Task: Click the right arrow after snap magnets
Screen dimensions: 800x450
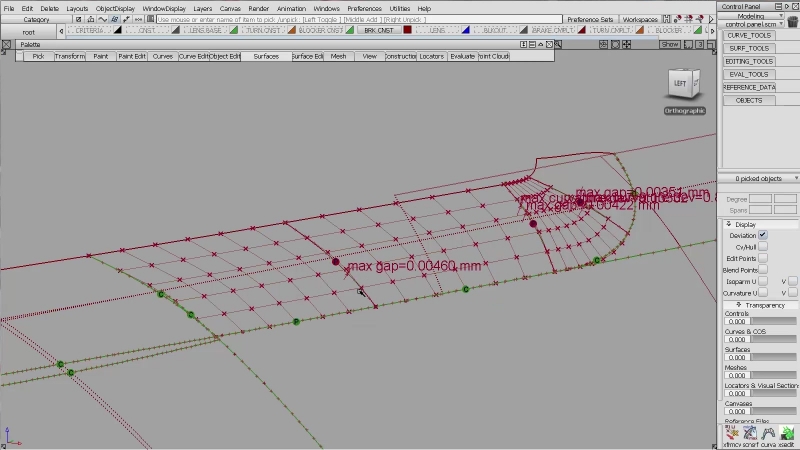Action: [x=711, y=19]
